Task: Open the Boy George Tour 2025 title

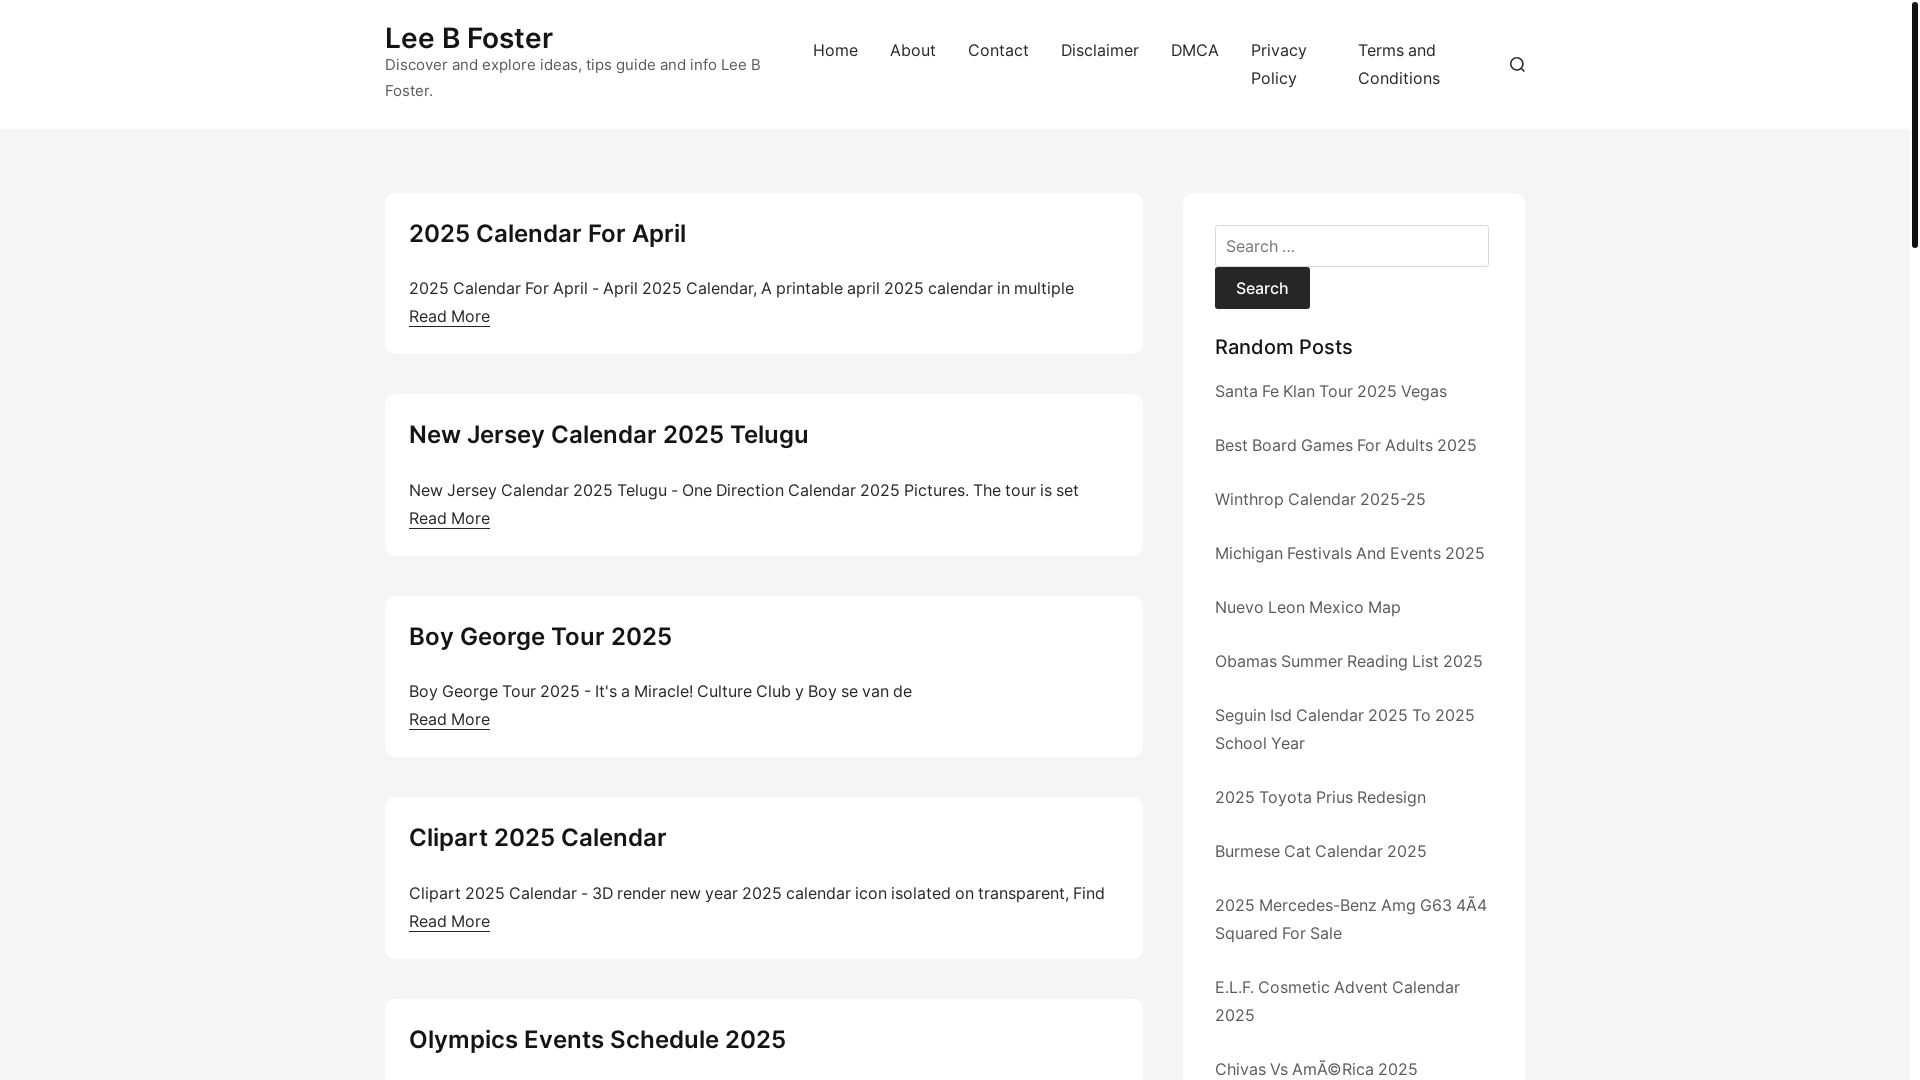Action: coord(540,636)
